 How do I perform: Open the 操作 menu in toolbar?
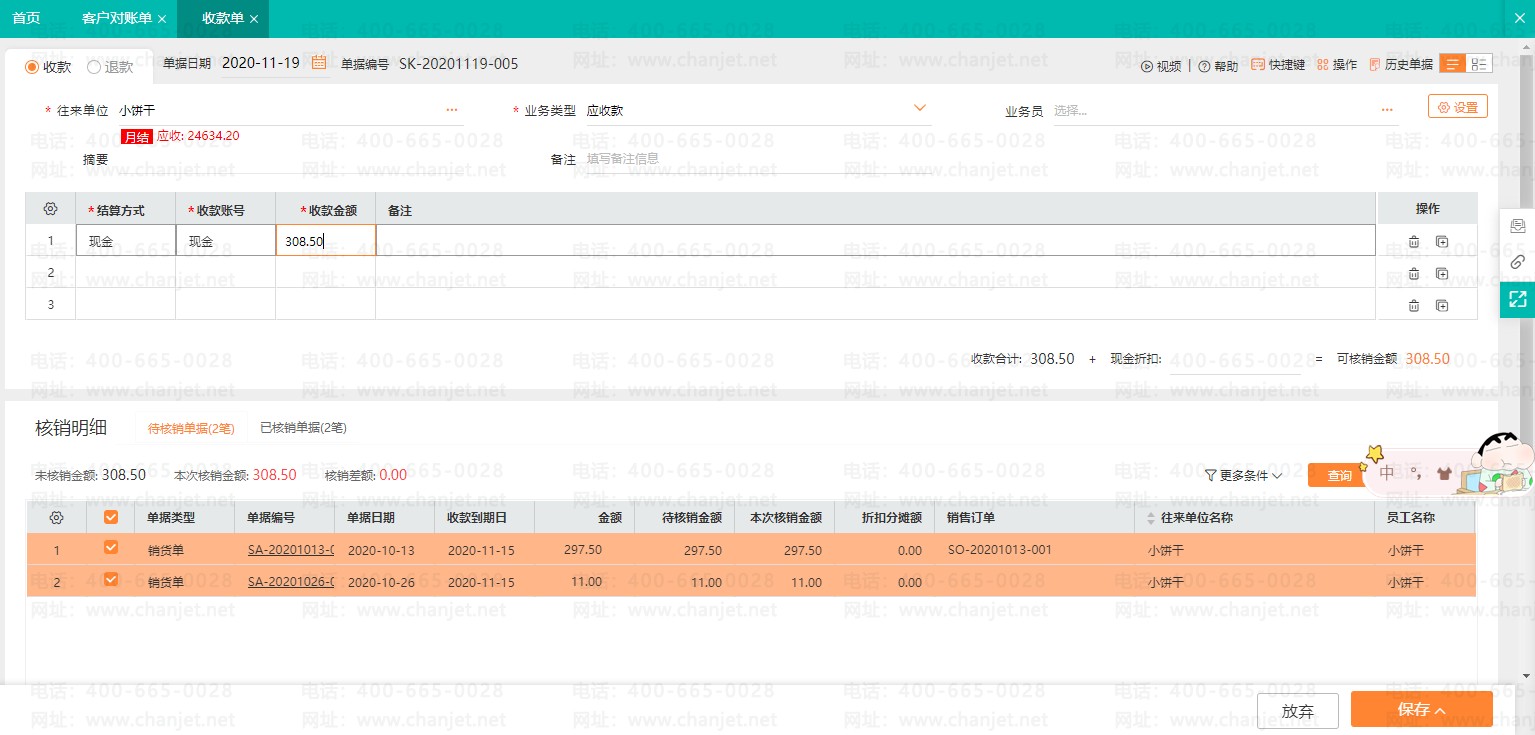[1337, 65]
